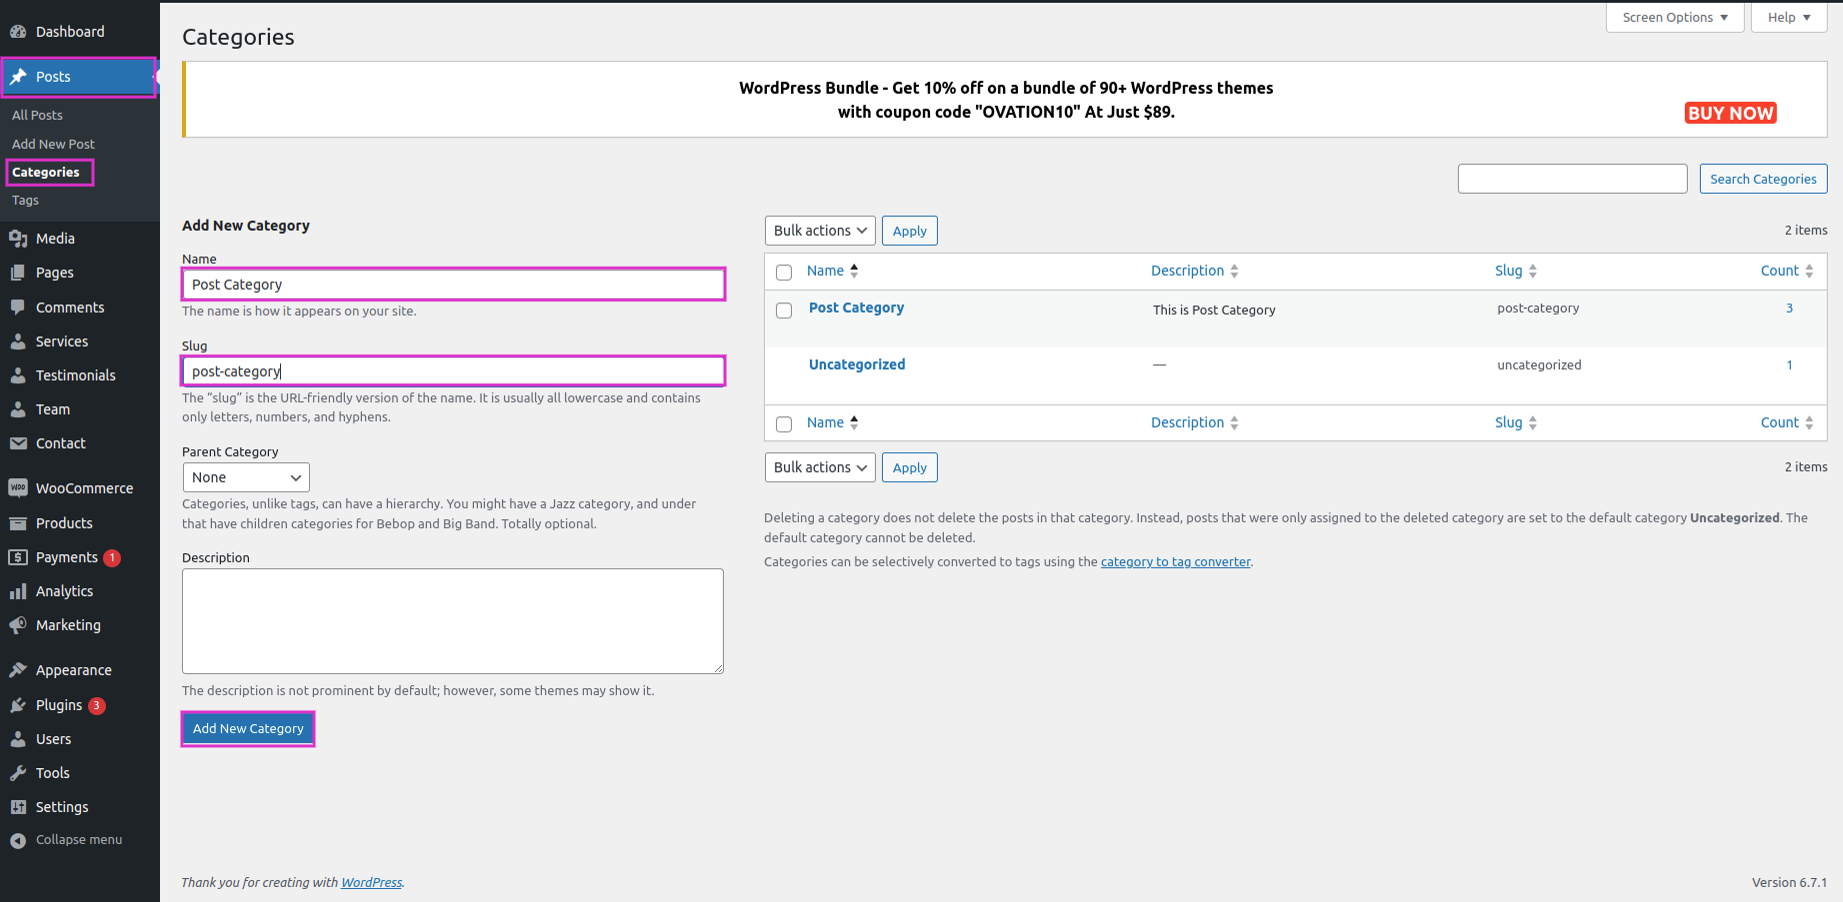Click the Posts pushpin icon
The width and height of the screenshot is (1843, 902).
pyautogui.click(x=18, y=77)
